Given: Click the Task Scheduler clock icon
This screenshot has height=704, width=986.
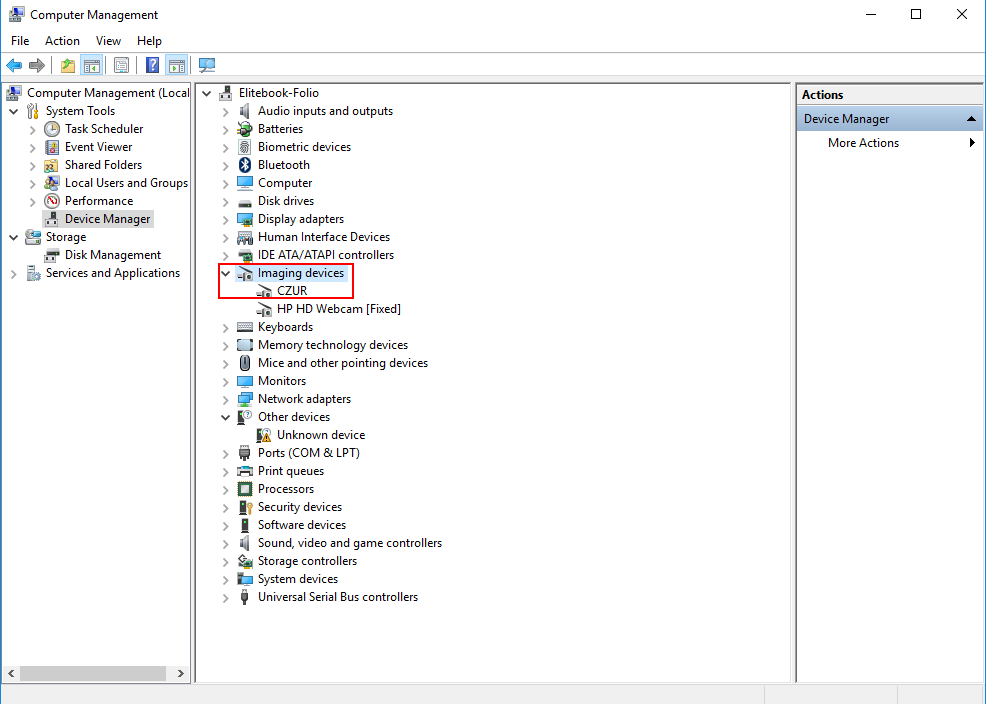Looking at the screenshot, I should point(52,129).
